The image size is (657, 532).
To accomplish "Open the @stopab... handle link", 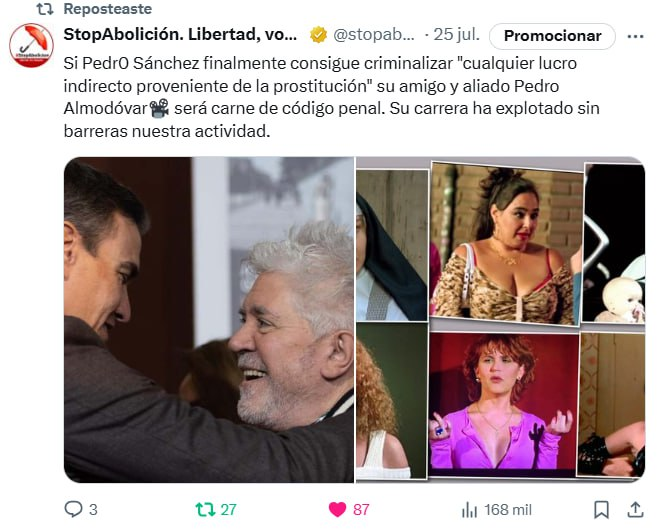I will click(x=374, y=35).
